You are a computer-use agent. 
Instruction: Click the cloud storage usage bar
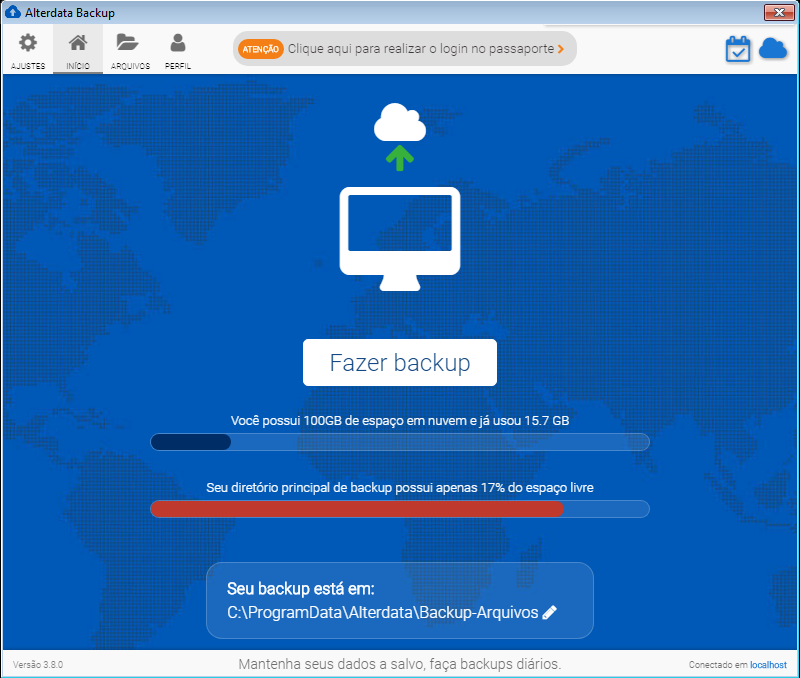pos(399,442)
